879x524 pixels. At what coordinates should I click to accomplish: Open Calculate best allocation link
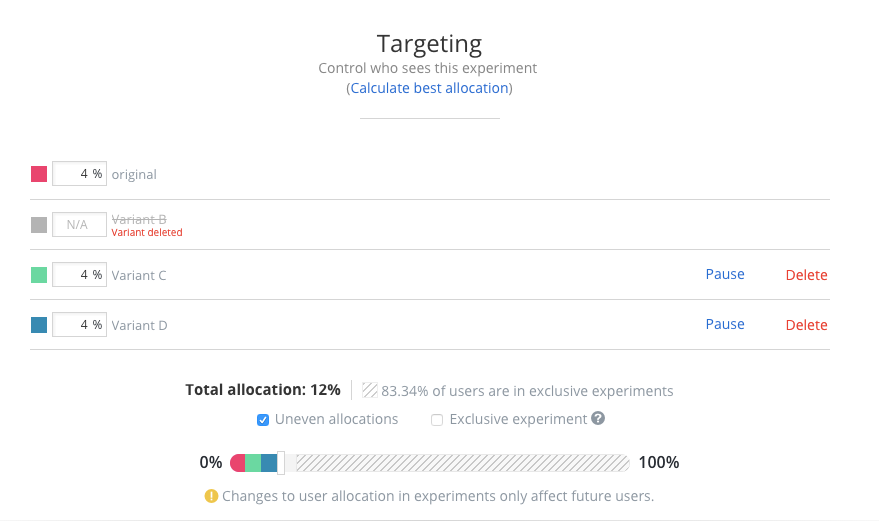click(x=429, y=88)
